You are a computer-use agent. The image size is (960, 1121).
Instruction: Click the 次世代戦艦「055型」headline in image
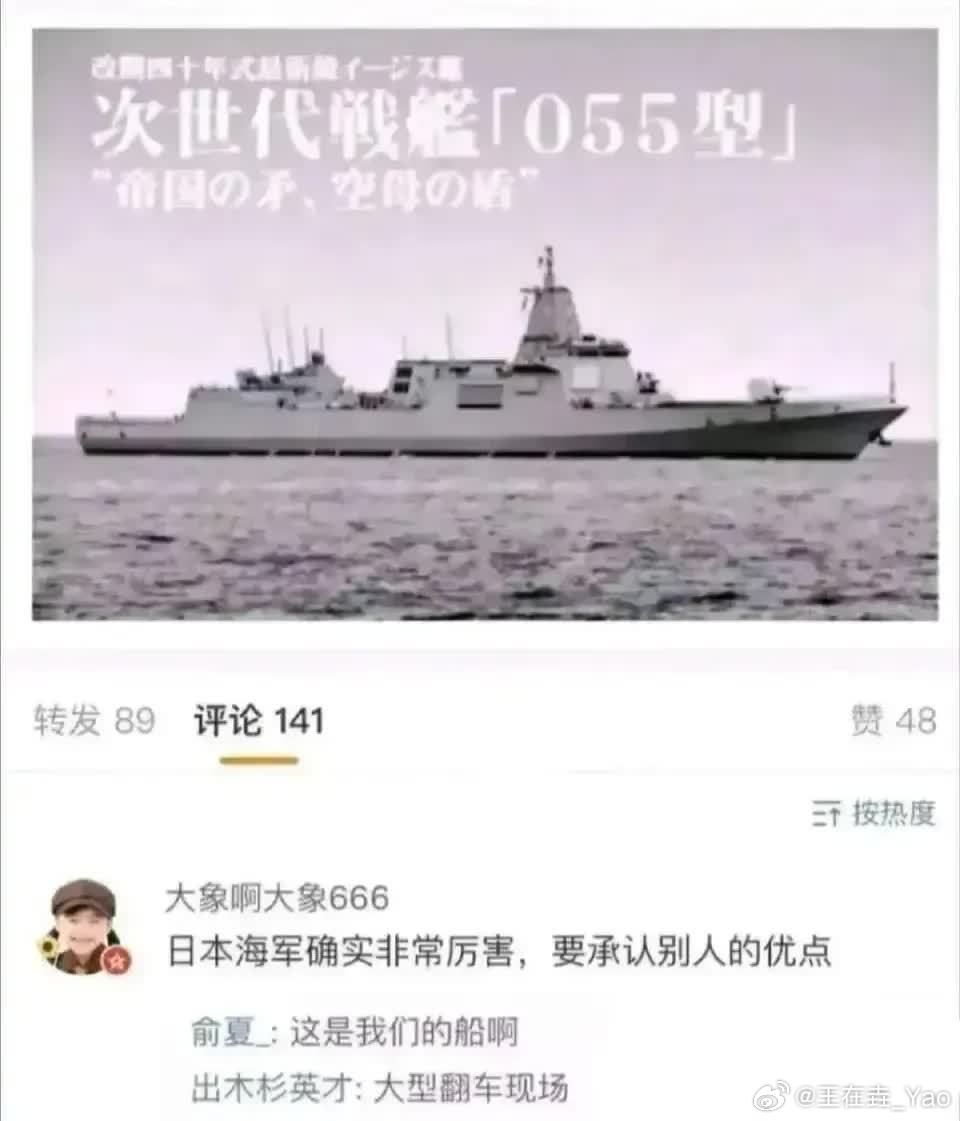coord(445,123)
